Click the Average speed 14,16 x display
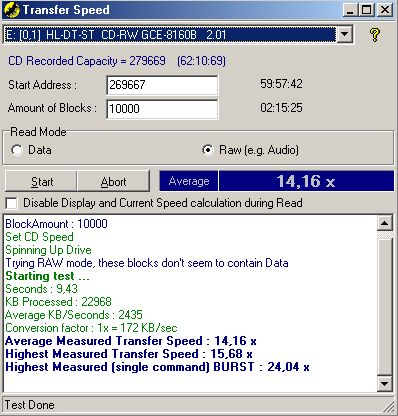The image size is (398, 416). point(306,181)
